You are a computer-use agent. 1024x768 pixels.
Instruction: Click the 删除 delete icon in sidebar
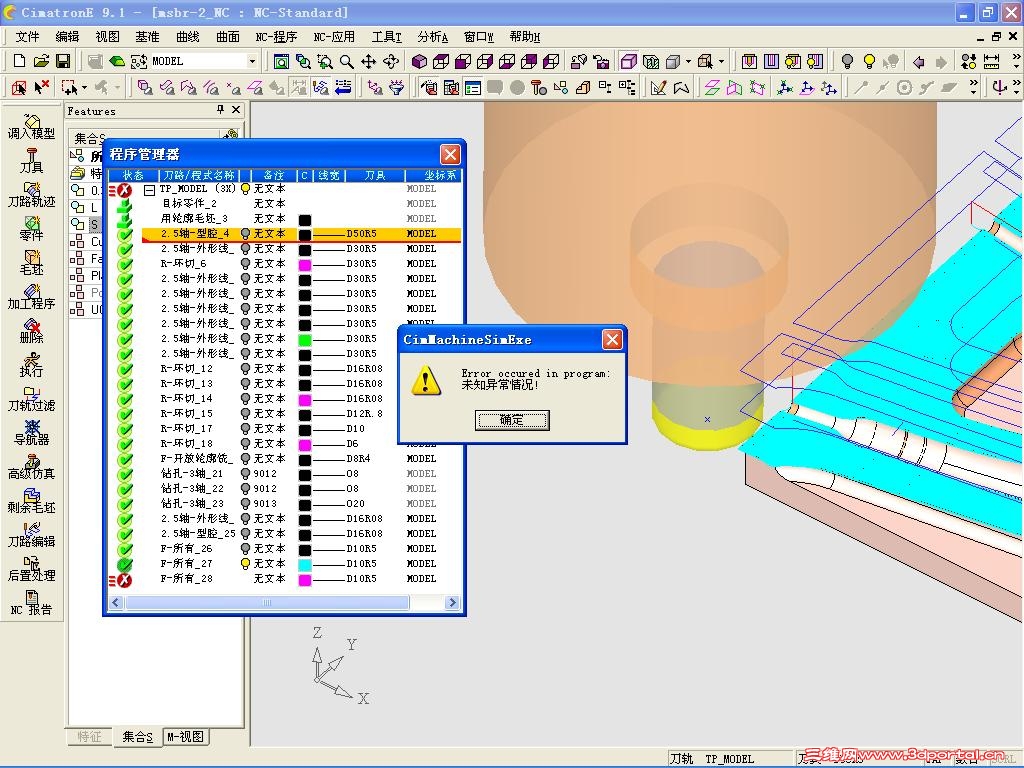click(x=31, y=330)
